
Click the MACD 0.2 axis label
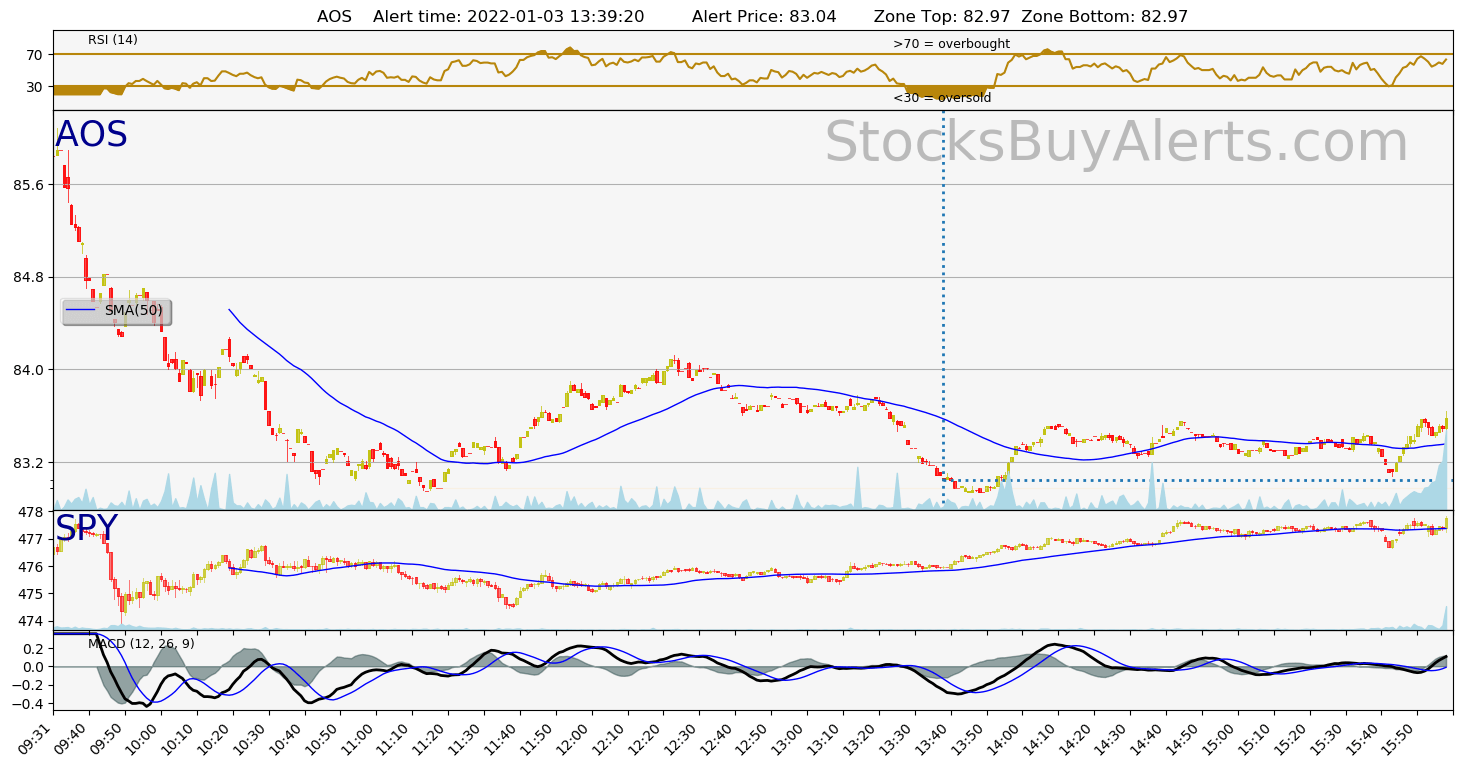point(34,648)
